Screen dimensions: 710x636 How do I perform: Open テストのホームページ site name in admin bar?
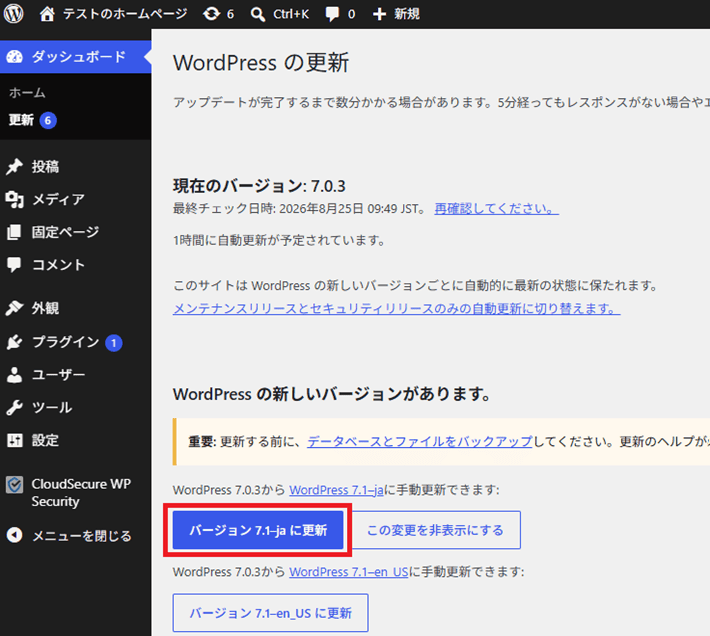click(125, 14)
